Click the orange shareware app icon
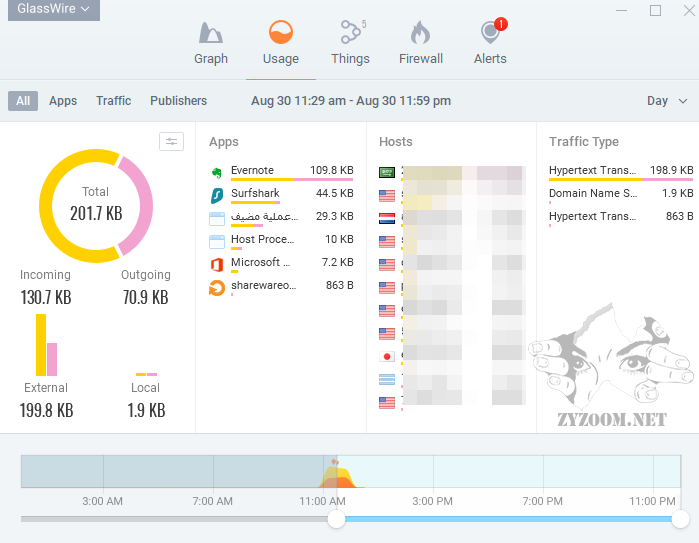This screenshot has height=543, width=699. tap(217, 288)
